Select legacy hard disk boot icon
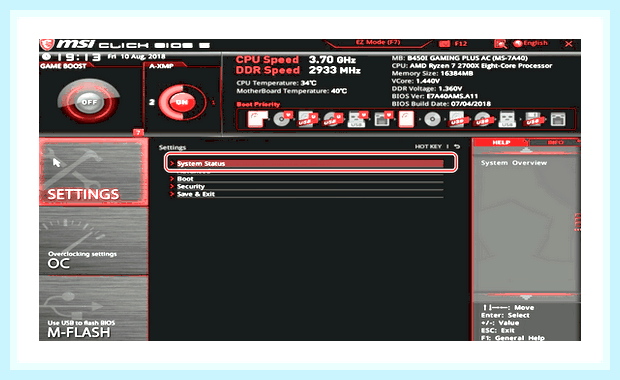The height and width of the screenshot is (380, 620). pos(406,119)
